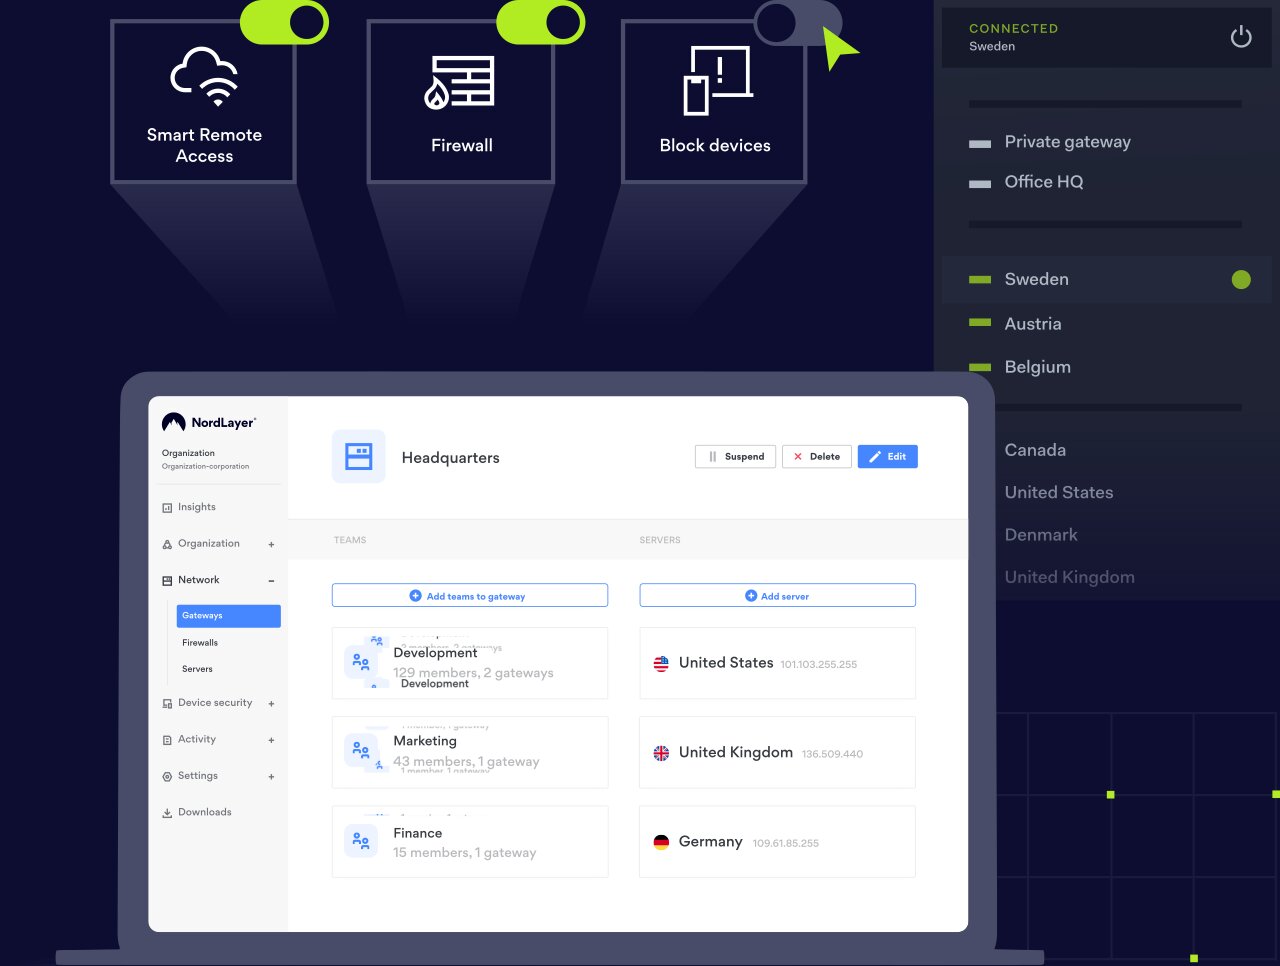The height and width of the screenshot is (966, 1280).
Task: Open the Germany server 109.61.85.255
Action: click(x=777, y=842)
